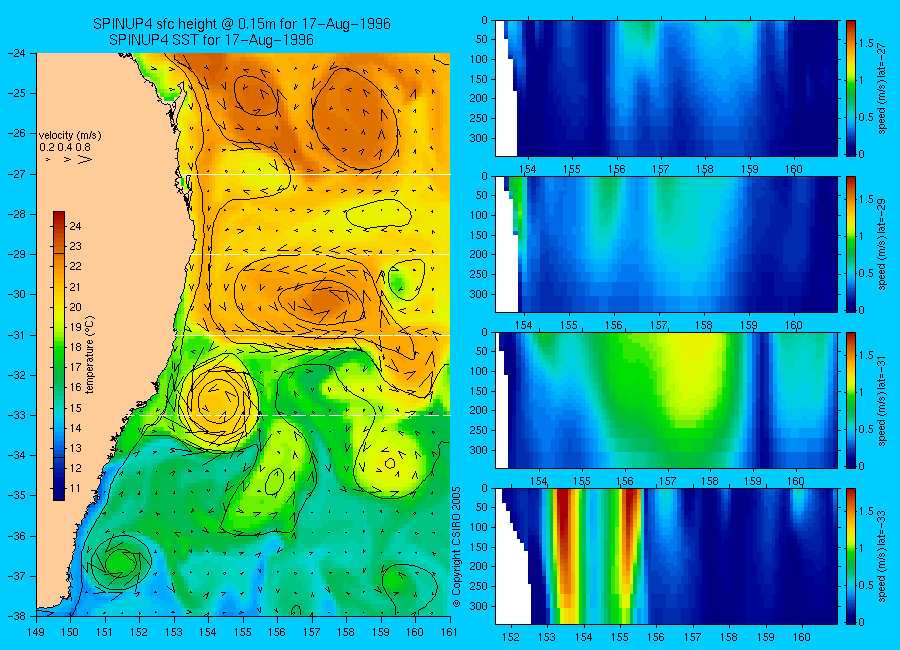Click the '11' value on the temperature color bar
Image resolution: width=900 pixels, height=650 pixels.
[75, 489]
